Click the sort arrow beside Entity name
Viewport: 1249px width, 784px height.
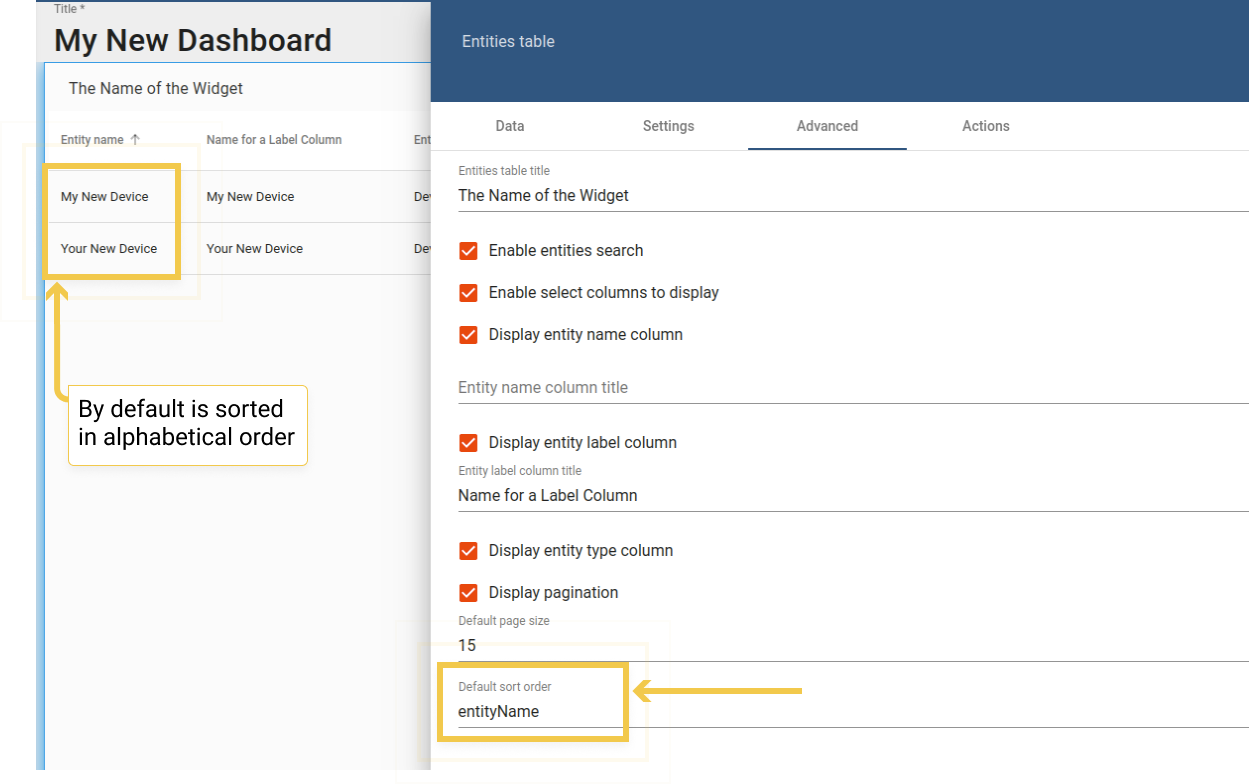point(135,140)
